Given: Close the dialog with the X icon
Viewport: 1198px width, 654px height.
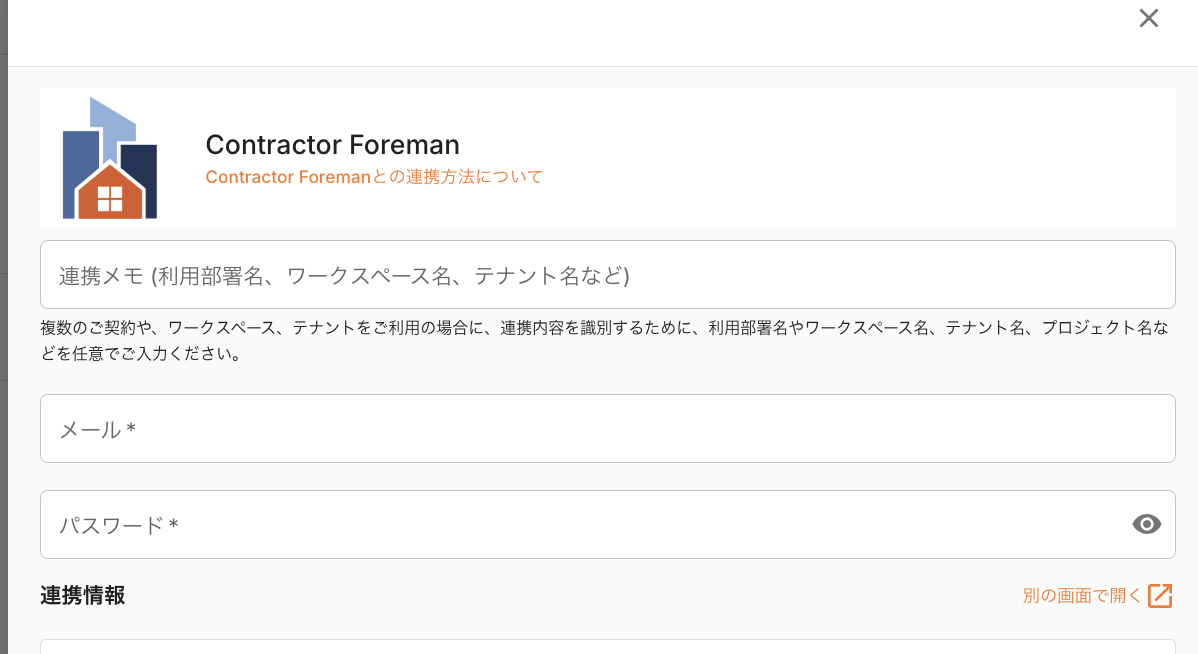Looking at the screenshot, I should point(1149,18).
